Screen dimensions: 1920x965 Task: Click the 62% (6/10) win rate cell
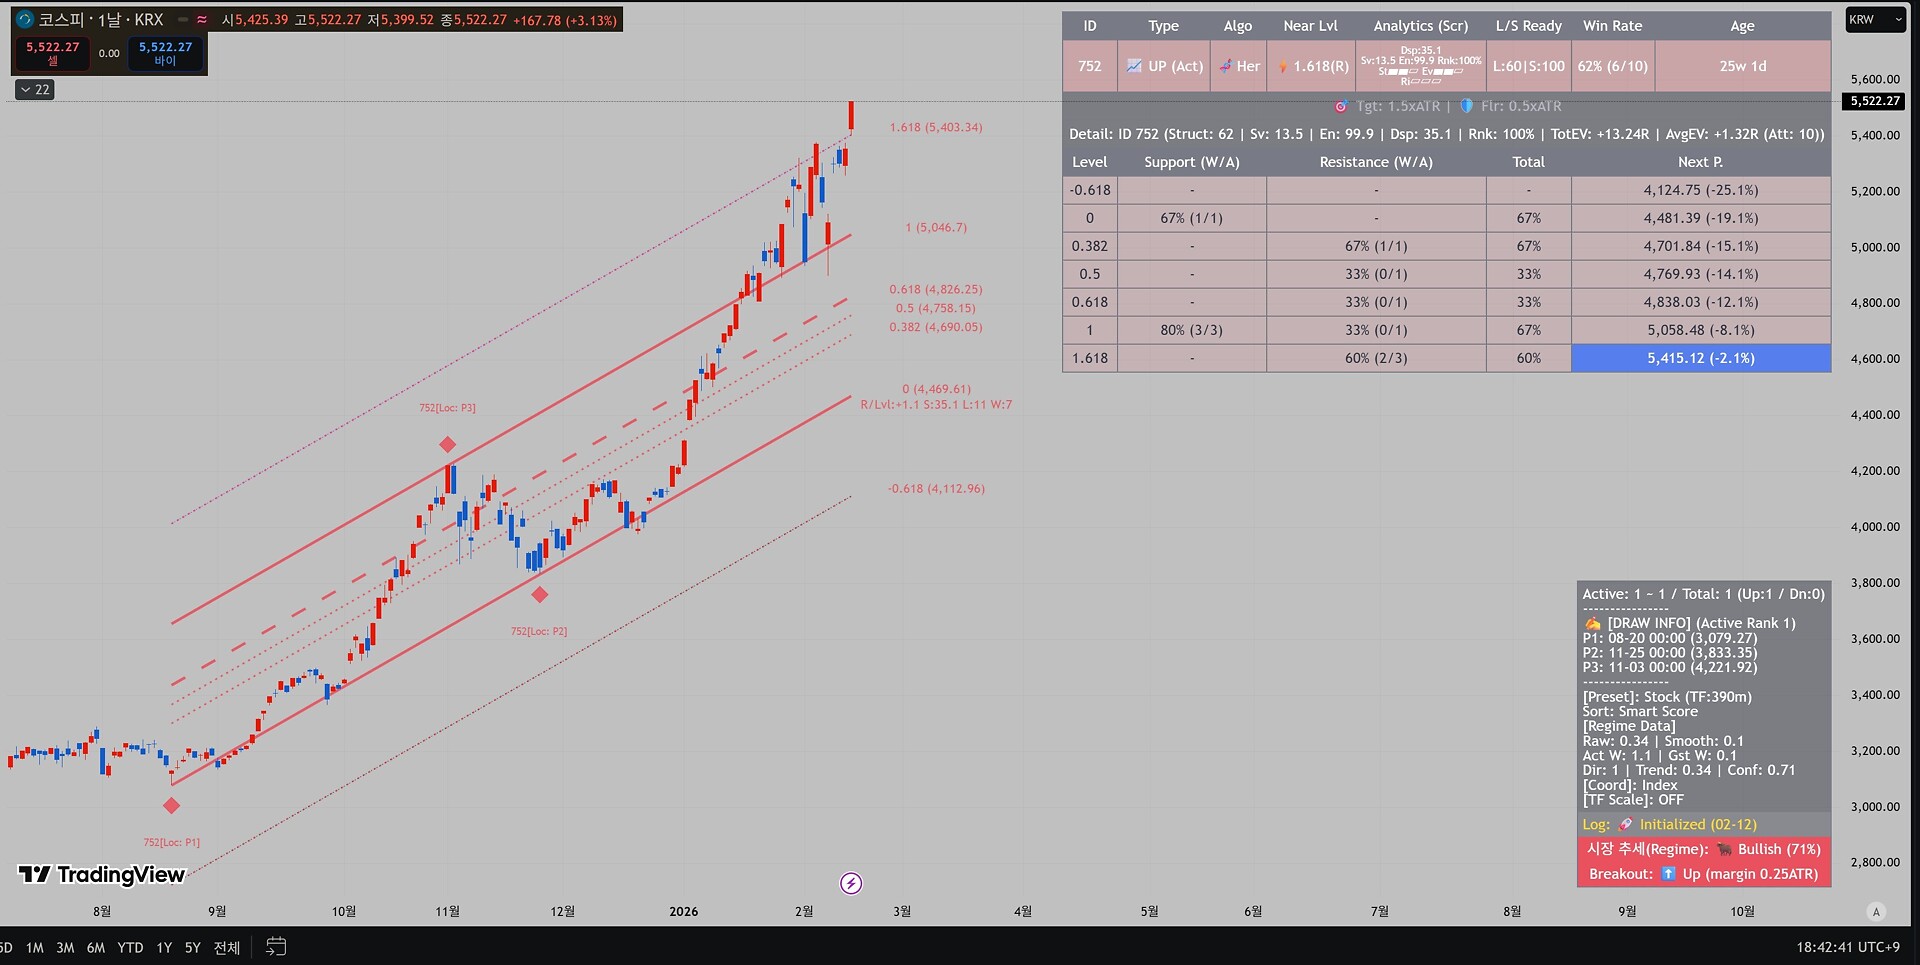pos(1613,66)
